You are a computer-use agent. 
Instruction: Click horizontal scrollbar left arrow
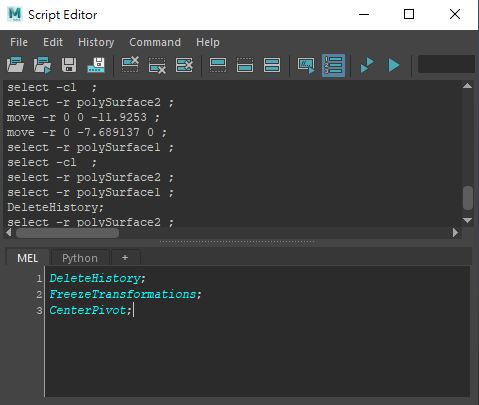(x=9, y=232)
